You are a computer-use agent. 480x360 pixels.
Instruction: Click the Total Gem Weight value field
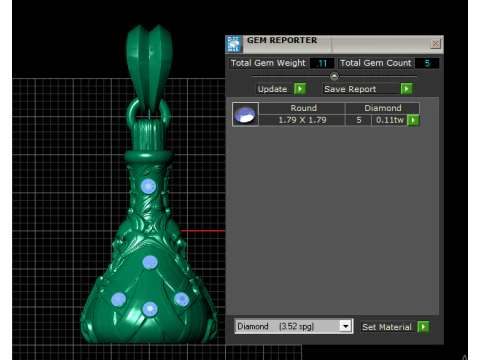tap(322, 63)
